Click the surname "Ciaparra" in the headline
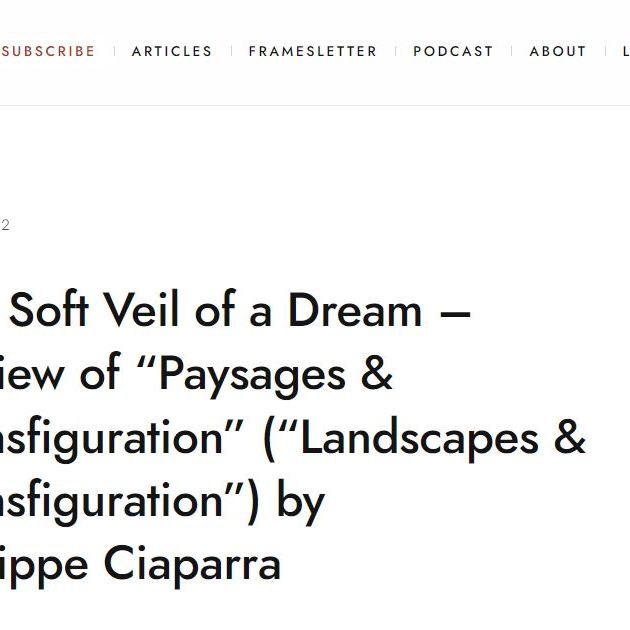This screenshot has width=630, height=630. coord(192,565)
